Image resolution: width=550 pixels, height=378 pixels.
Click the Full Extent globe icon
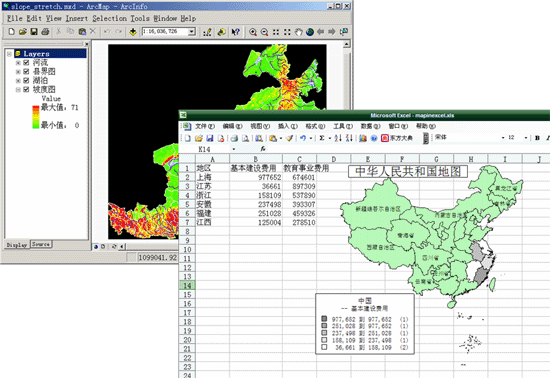309,32
